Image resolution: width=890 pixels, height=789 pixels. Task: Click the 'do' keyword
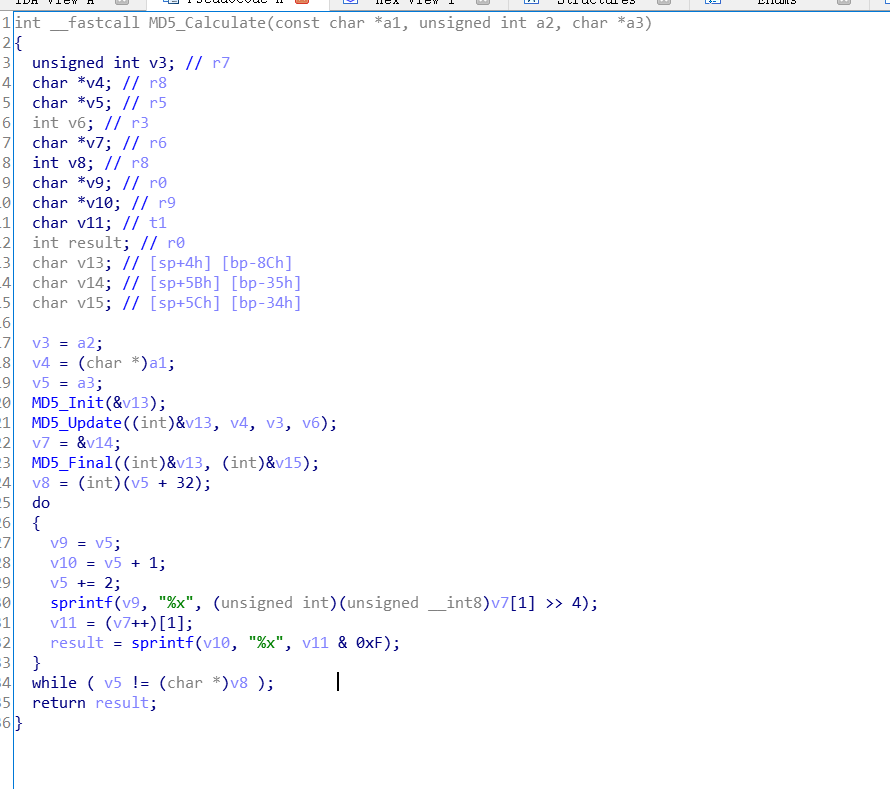[41, 503]
